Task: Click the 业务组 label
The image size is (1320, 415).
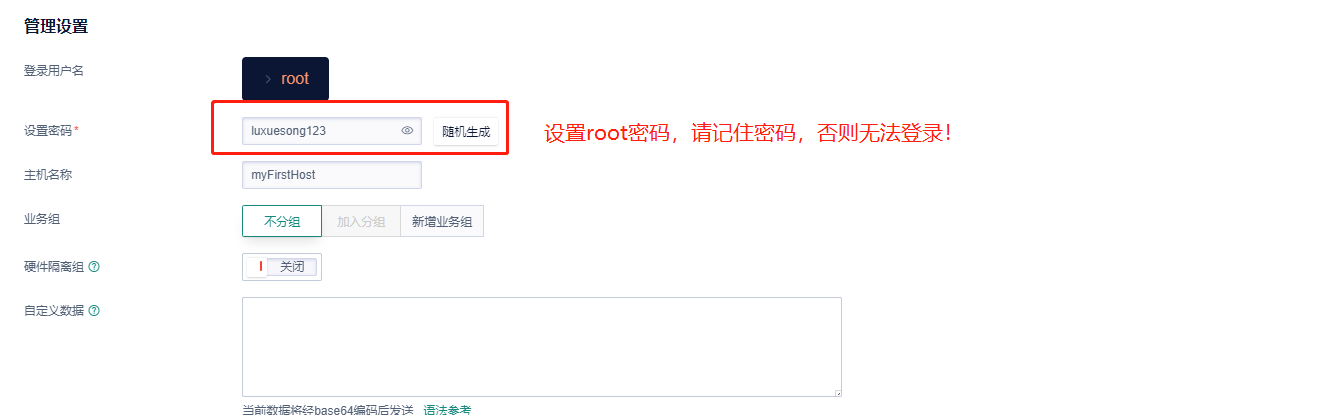Action: (x=42, y=218)
